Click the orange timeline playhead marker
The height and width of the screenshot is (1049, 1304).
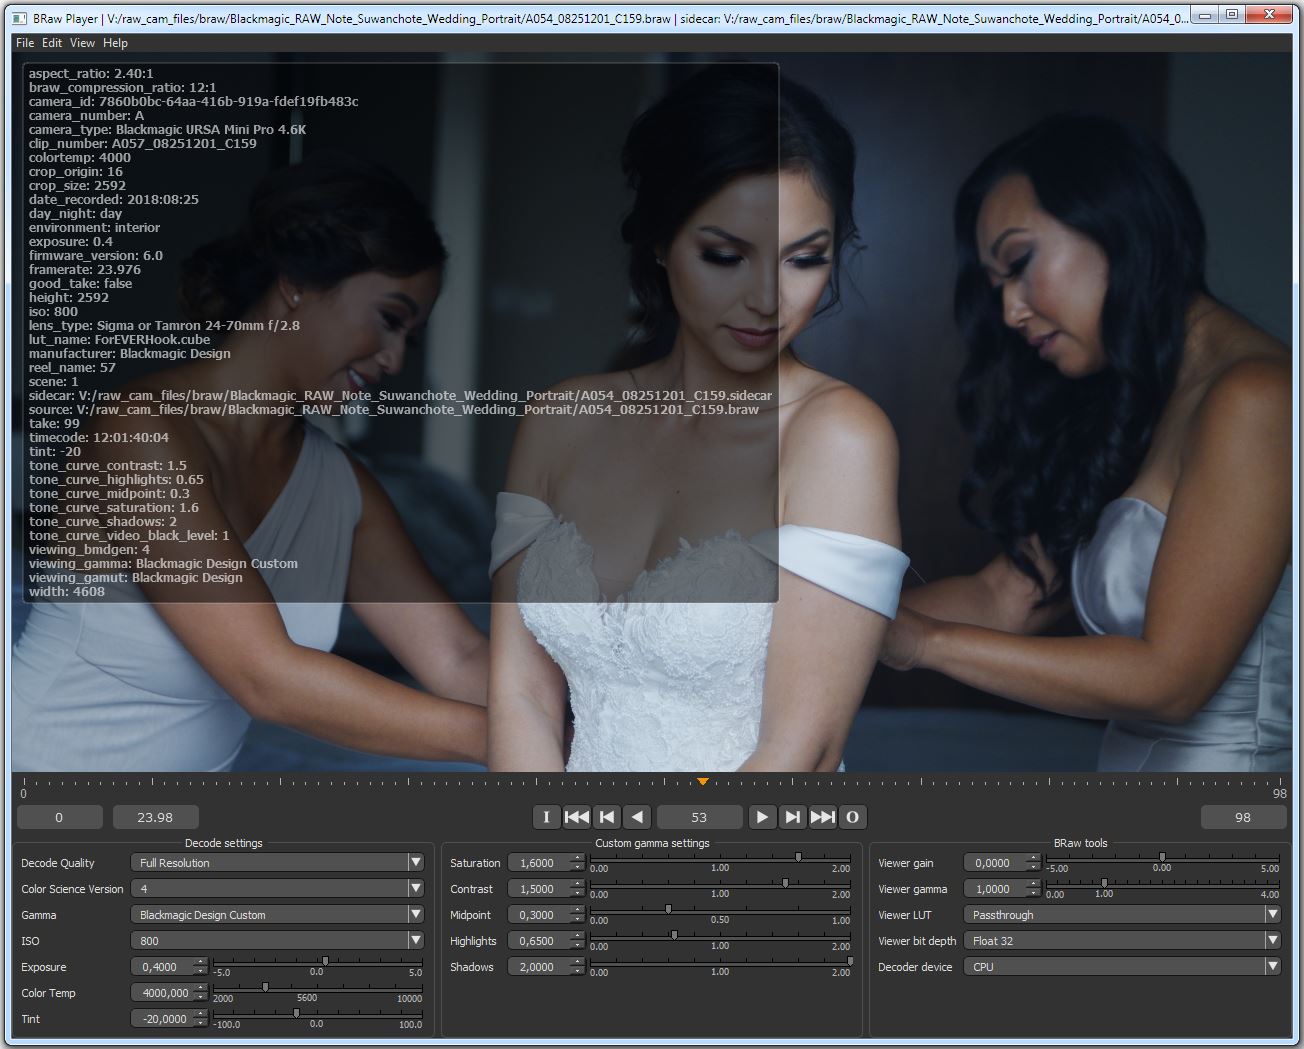click(x=703, y=781)
